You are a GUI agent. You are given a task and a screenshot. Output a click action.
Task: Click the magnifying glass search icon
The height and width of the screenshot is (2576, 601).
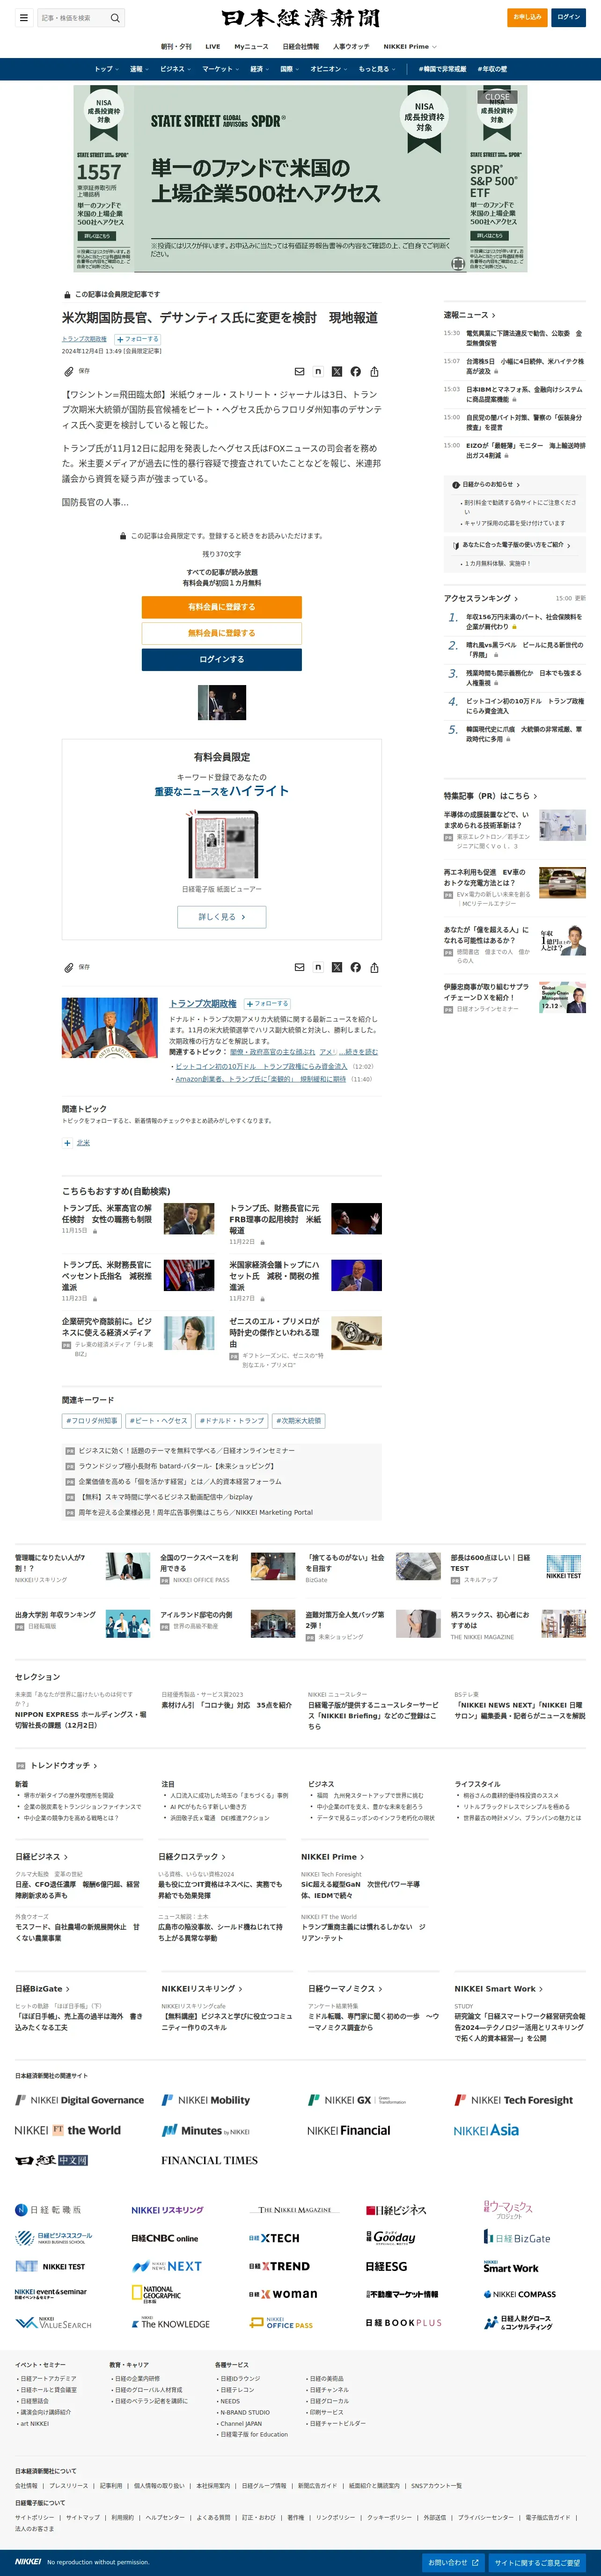(115, 17)
